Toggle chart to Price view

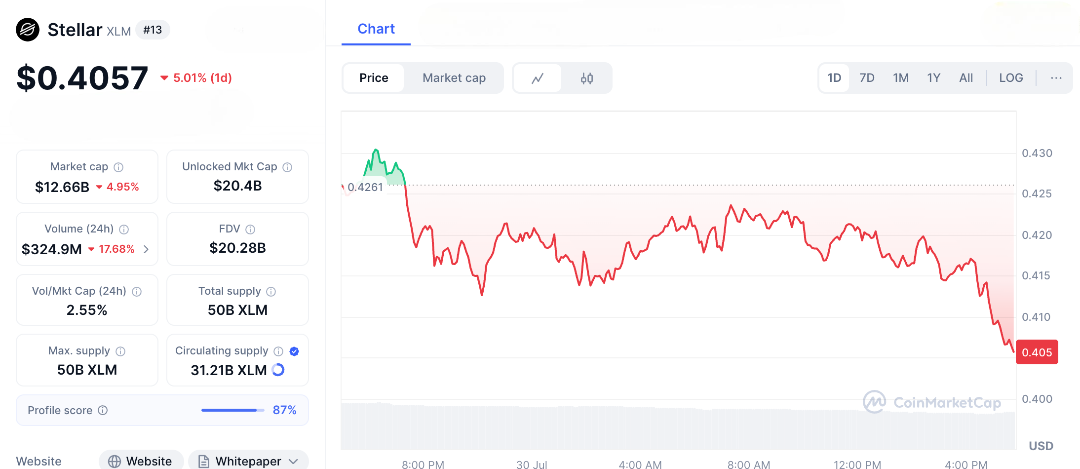coord(374,78)
